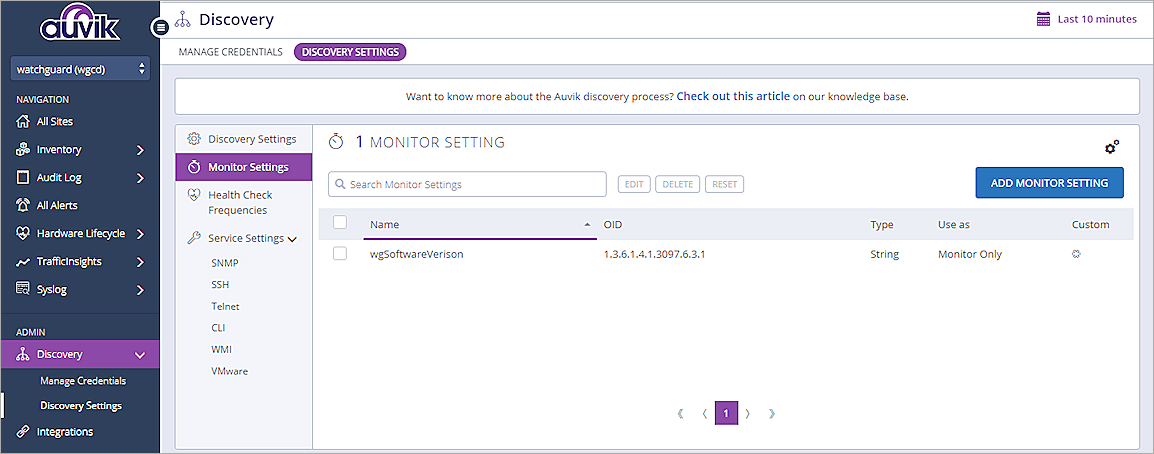1154x454 pixels.
Task: Expand the Syslog submenu arrow
Action: point(141,290)
